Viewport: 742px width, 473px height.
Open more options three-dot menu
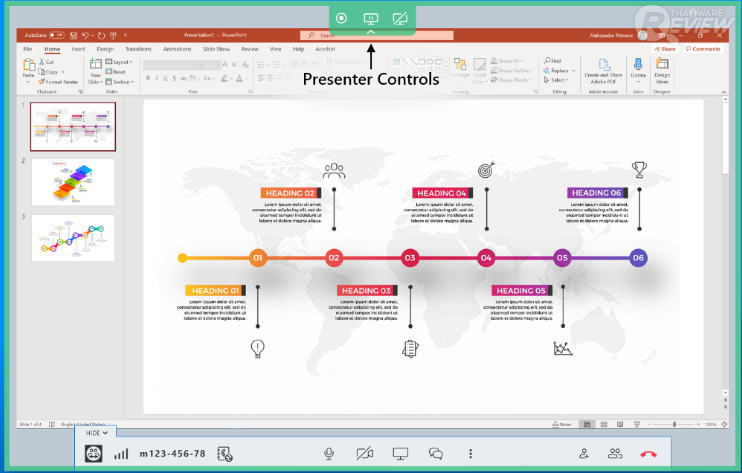click(470, 454)
